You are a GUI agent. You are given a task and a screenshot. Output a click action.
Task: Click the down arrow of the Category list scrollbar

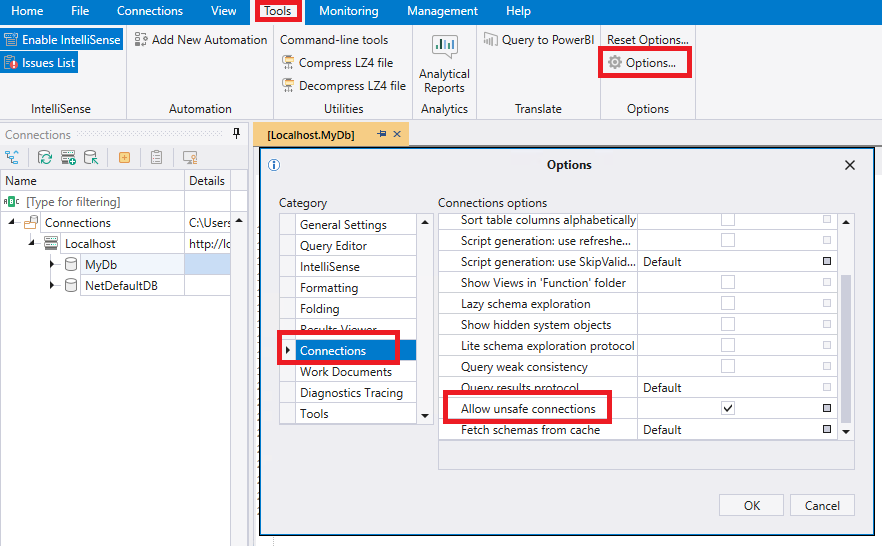425,416
